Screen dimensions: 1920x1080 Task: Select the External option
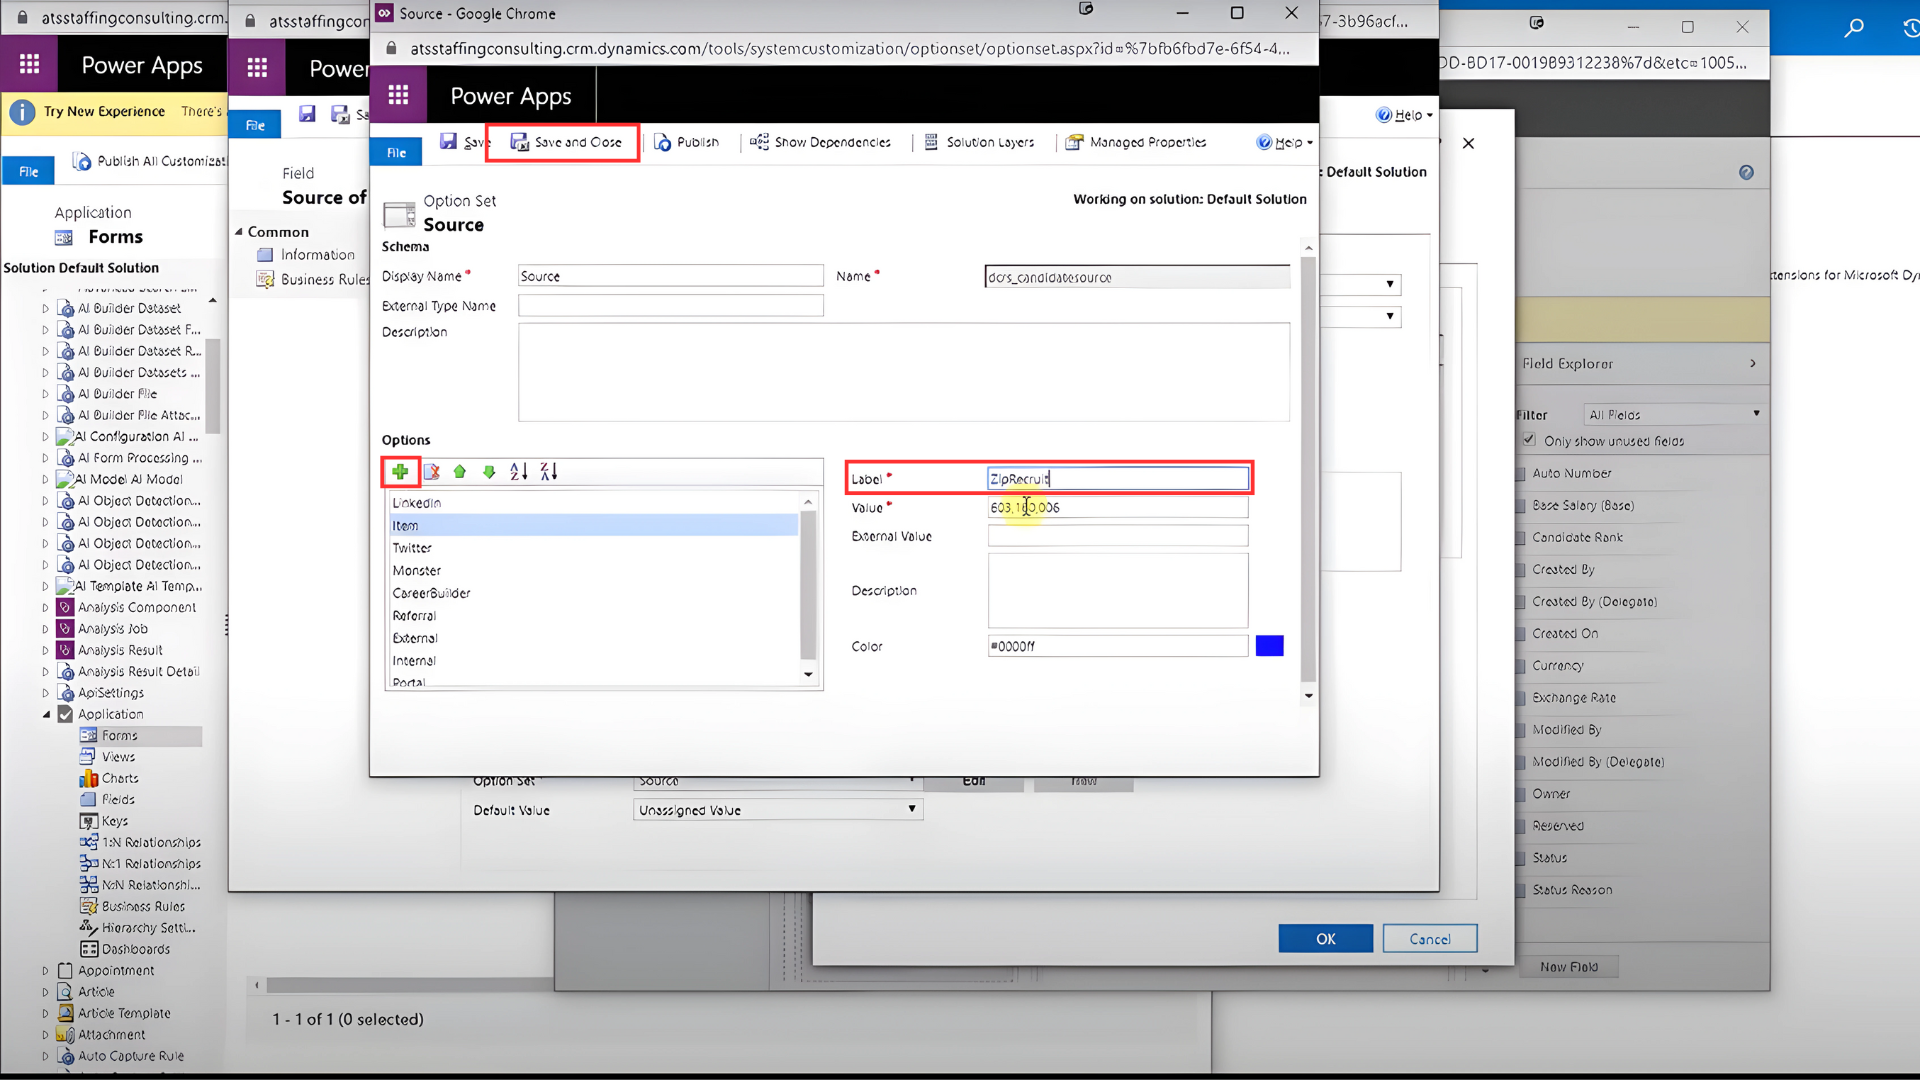coord(594,638)
